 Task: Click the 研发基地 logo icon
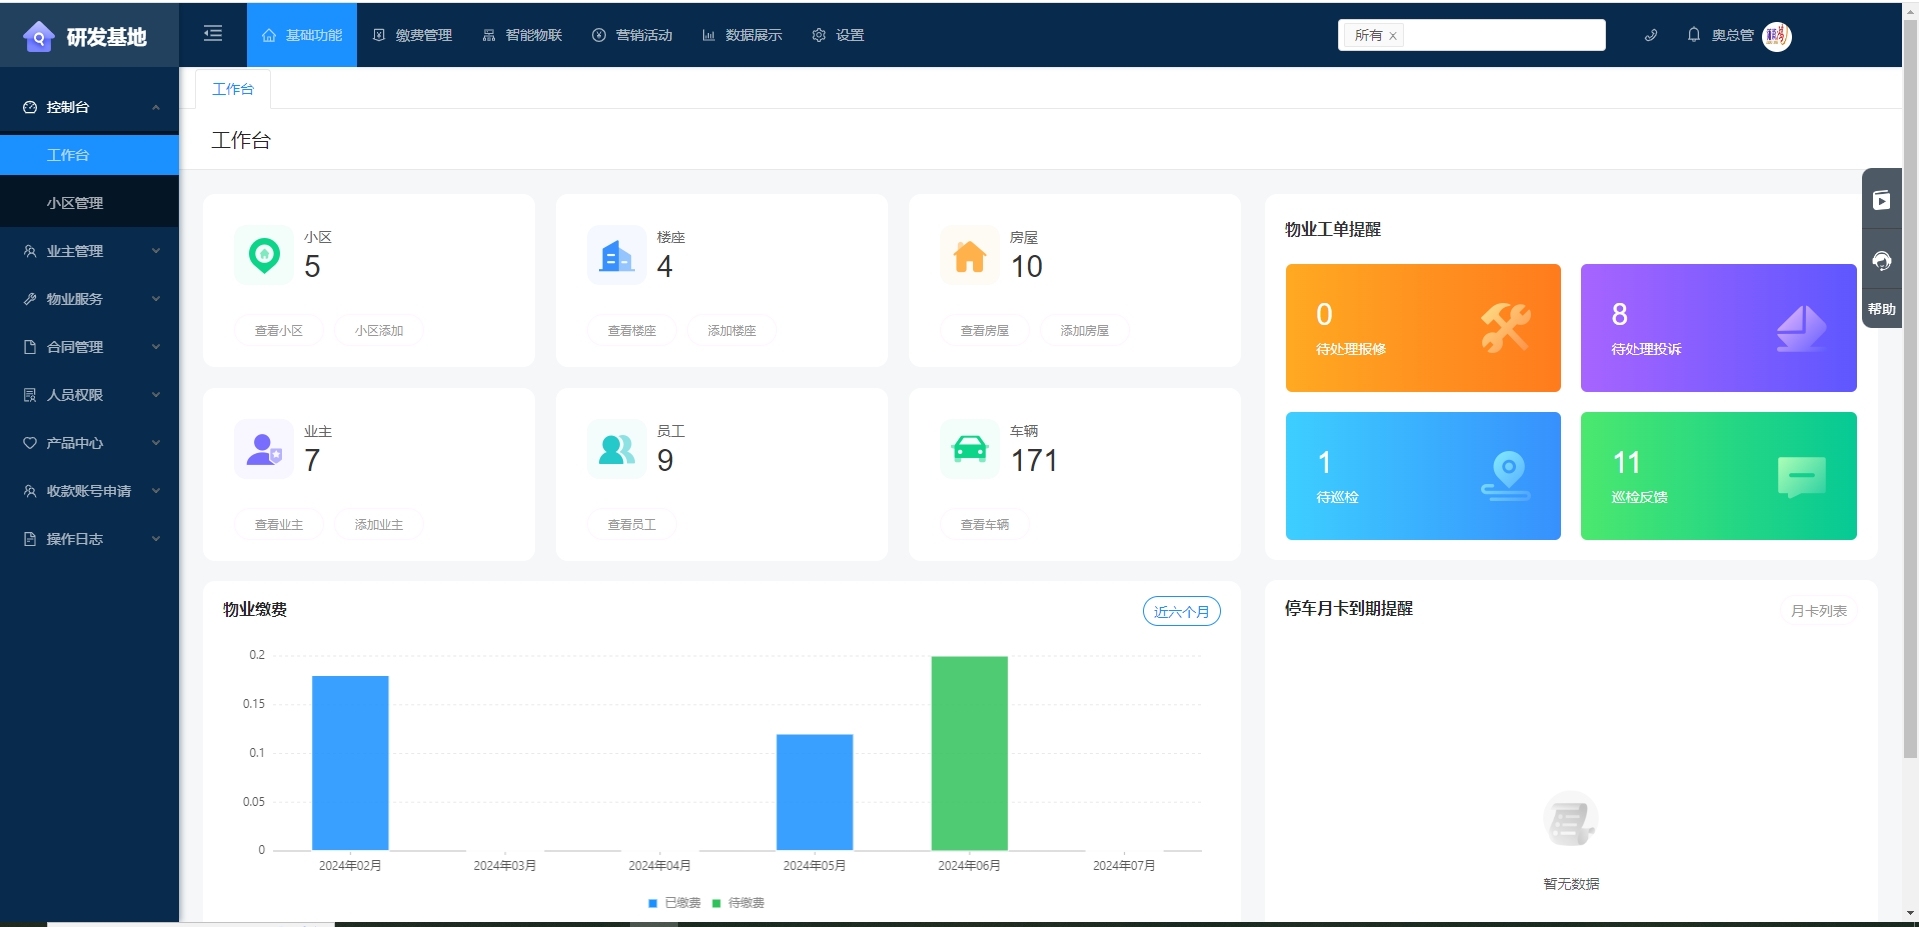(39, 36)
